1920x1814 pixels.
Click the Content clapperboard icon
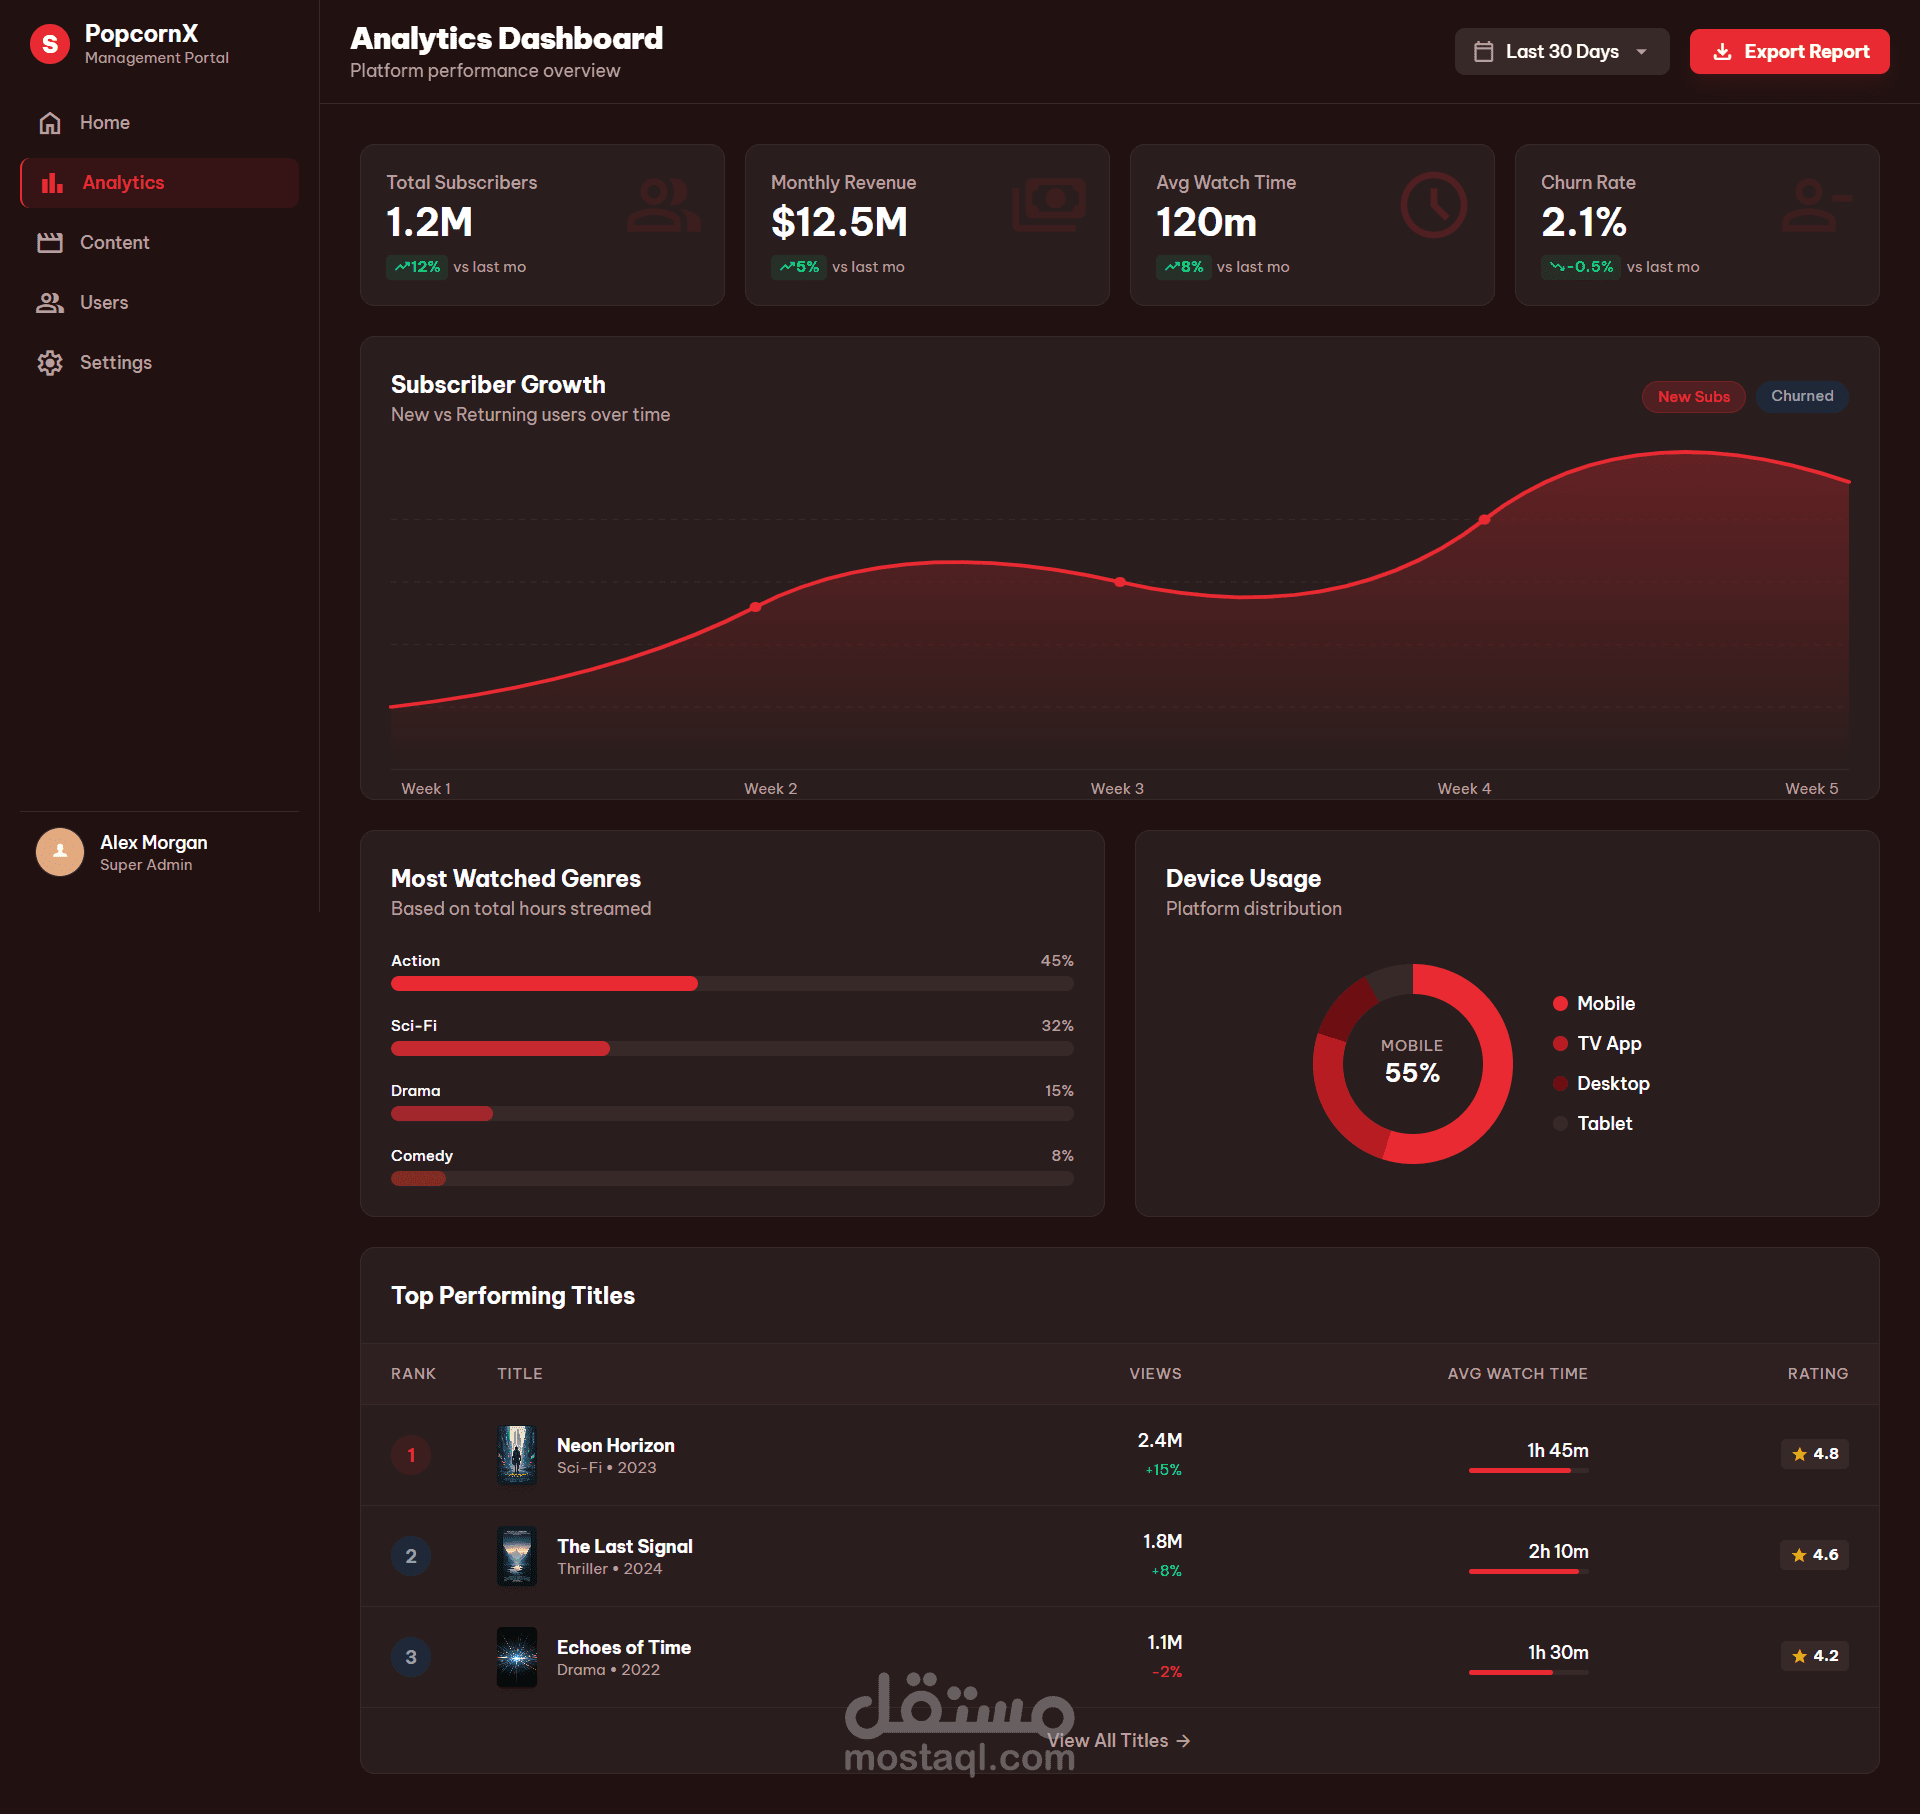[50, 243]
